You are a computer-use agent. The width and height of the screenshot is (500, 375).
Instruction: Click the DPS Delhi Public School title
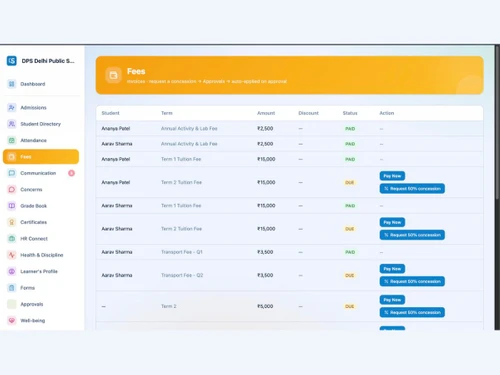click(48, 61)
